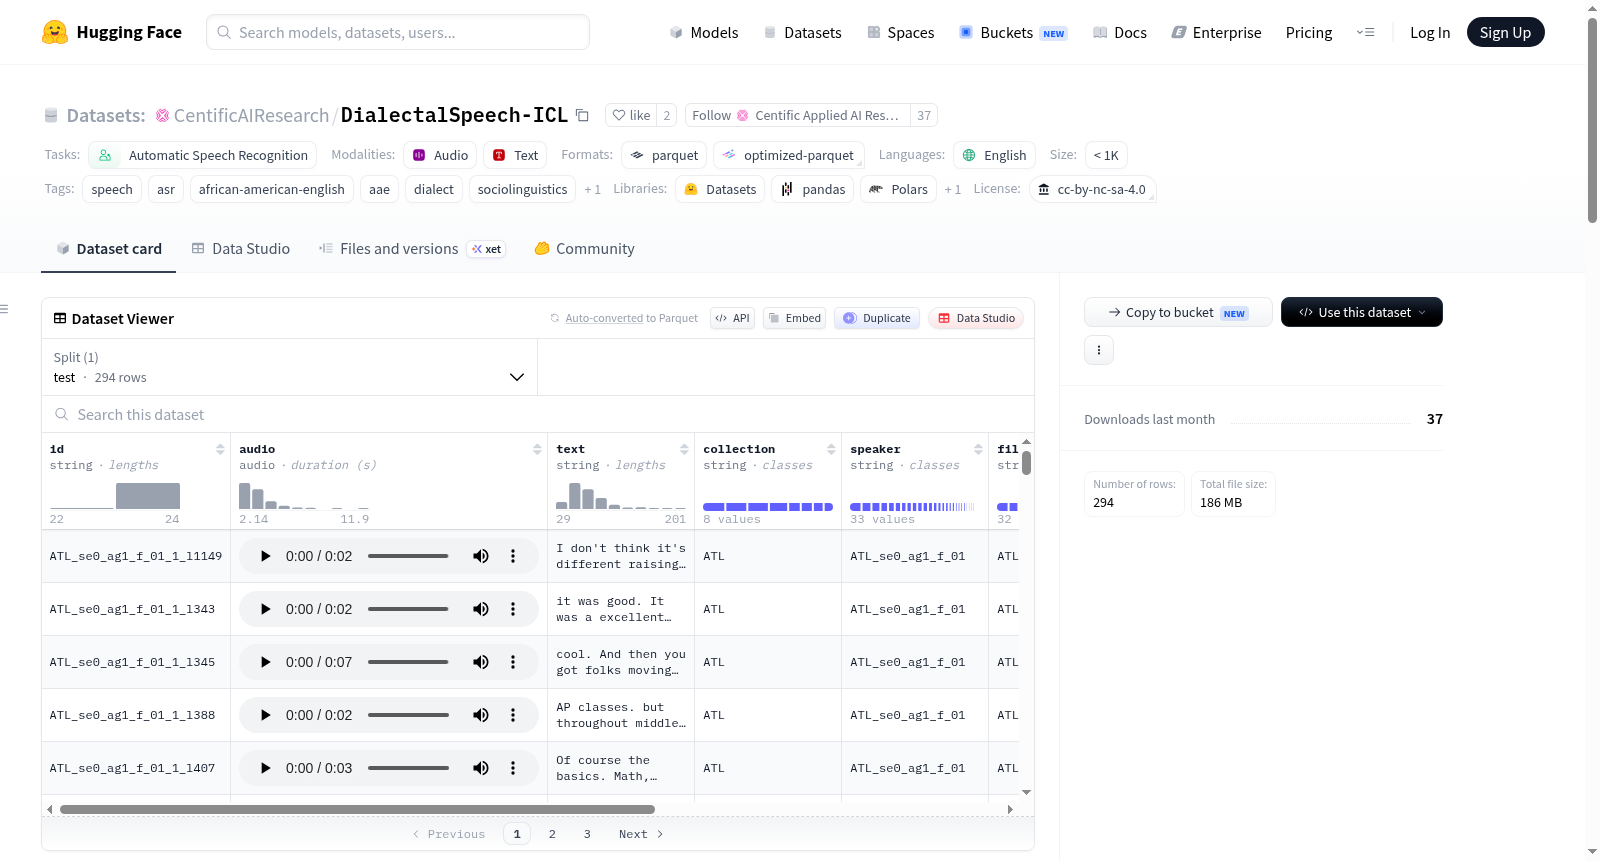The height and width of the screenshot is (861, 1600).
Task: Sort by the speaker column
Action: pos(978,449)
